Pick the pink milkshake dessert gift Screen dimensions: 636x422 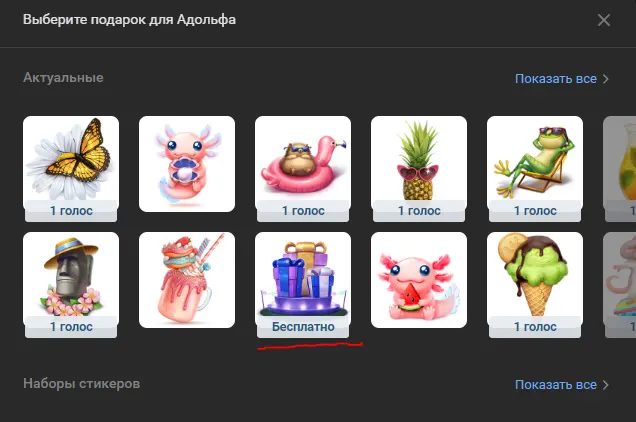click(187, 280)
